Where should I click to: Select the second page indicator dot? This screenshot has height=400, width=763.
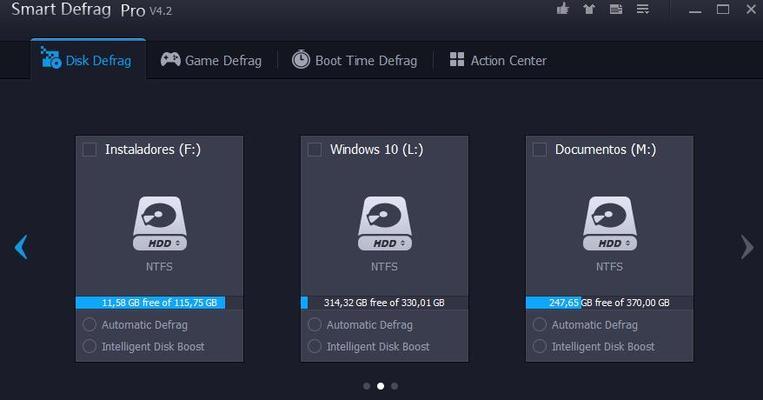click(x=381, y=386)
